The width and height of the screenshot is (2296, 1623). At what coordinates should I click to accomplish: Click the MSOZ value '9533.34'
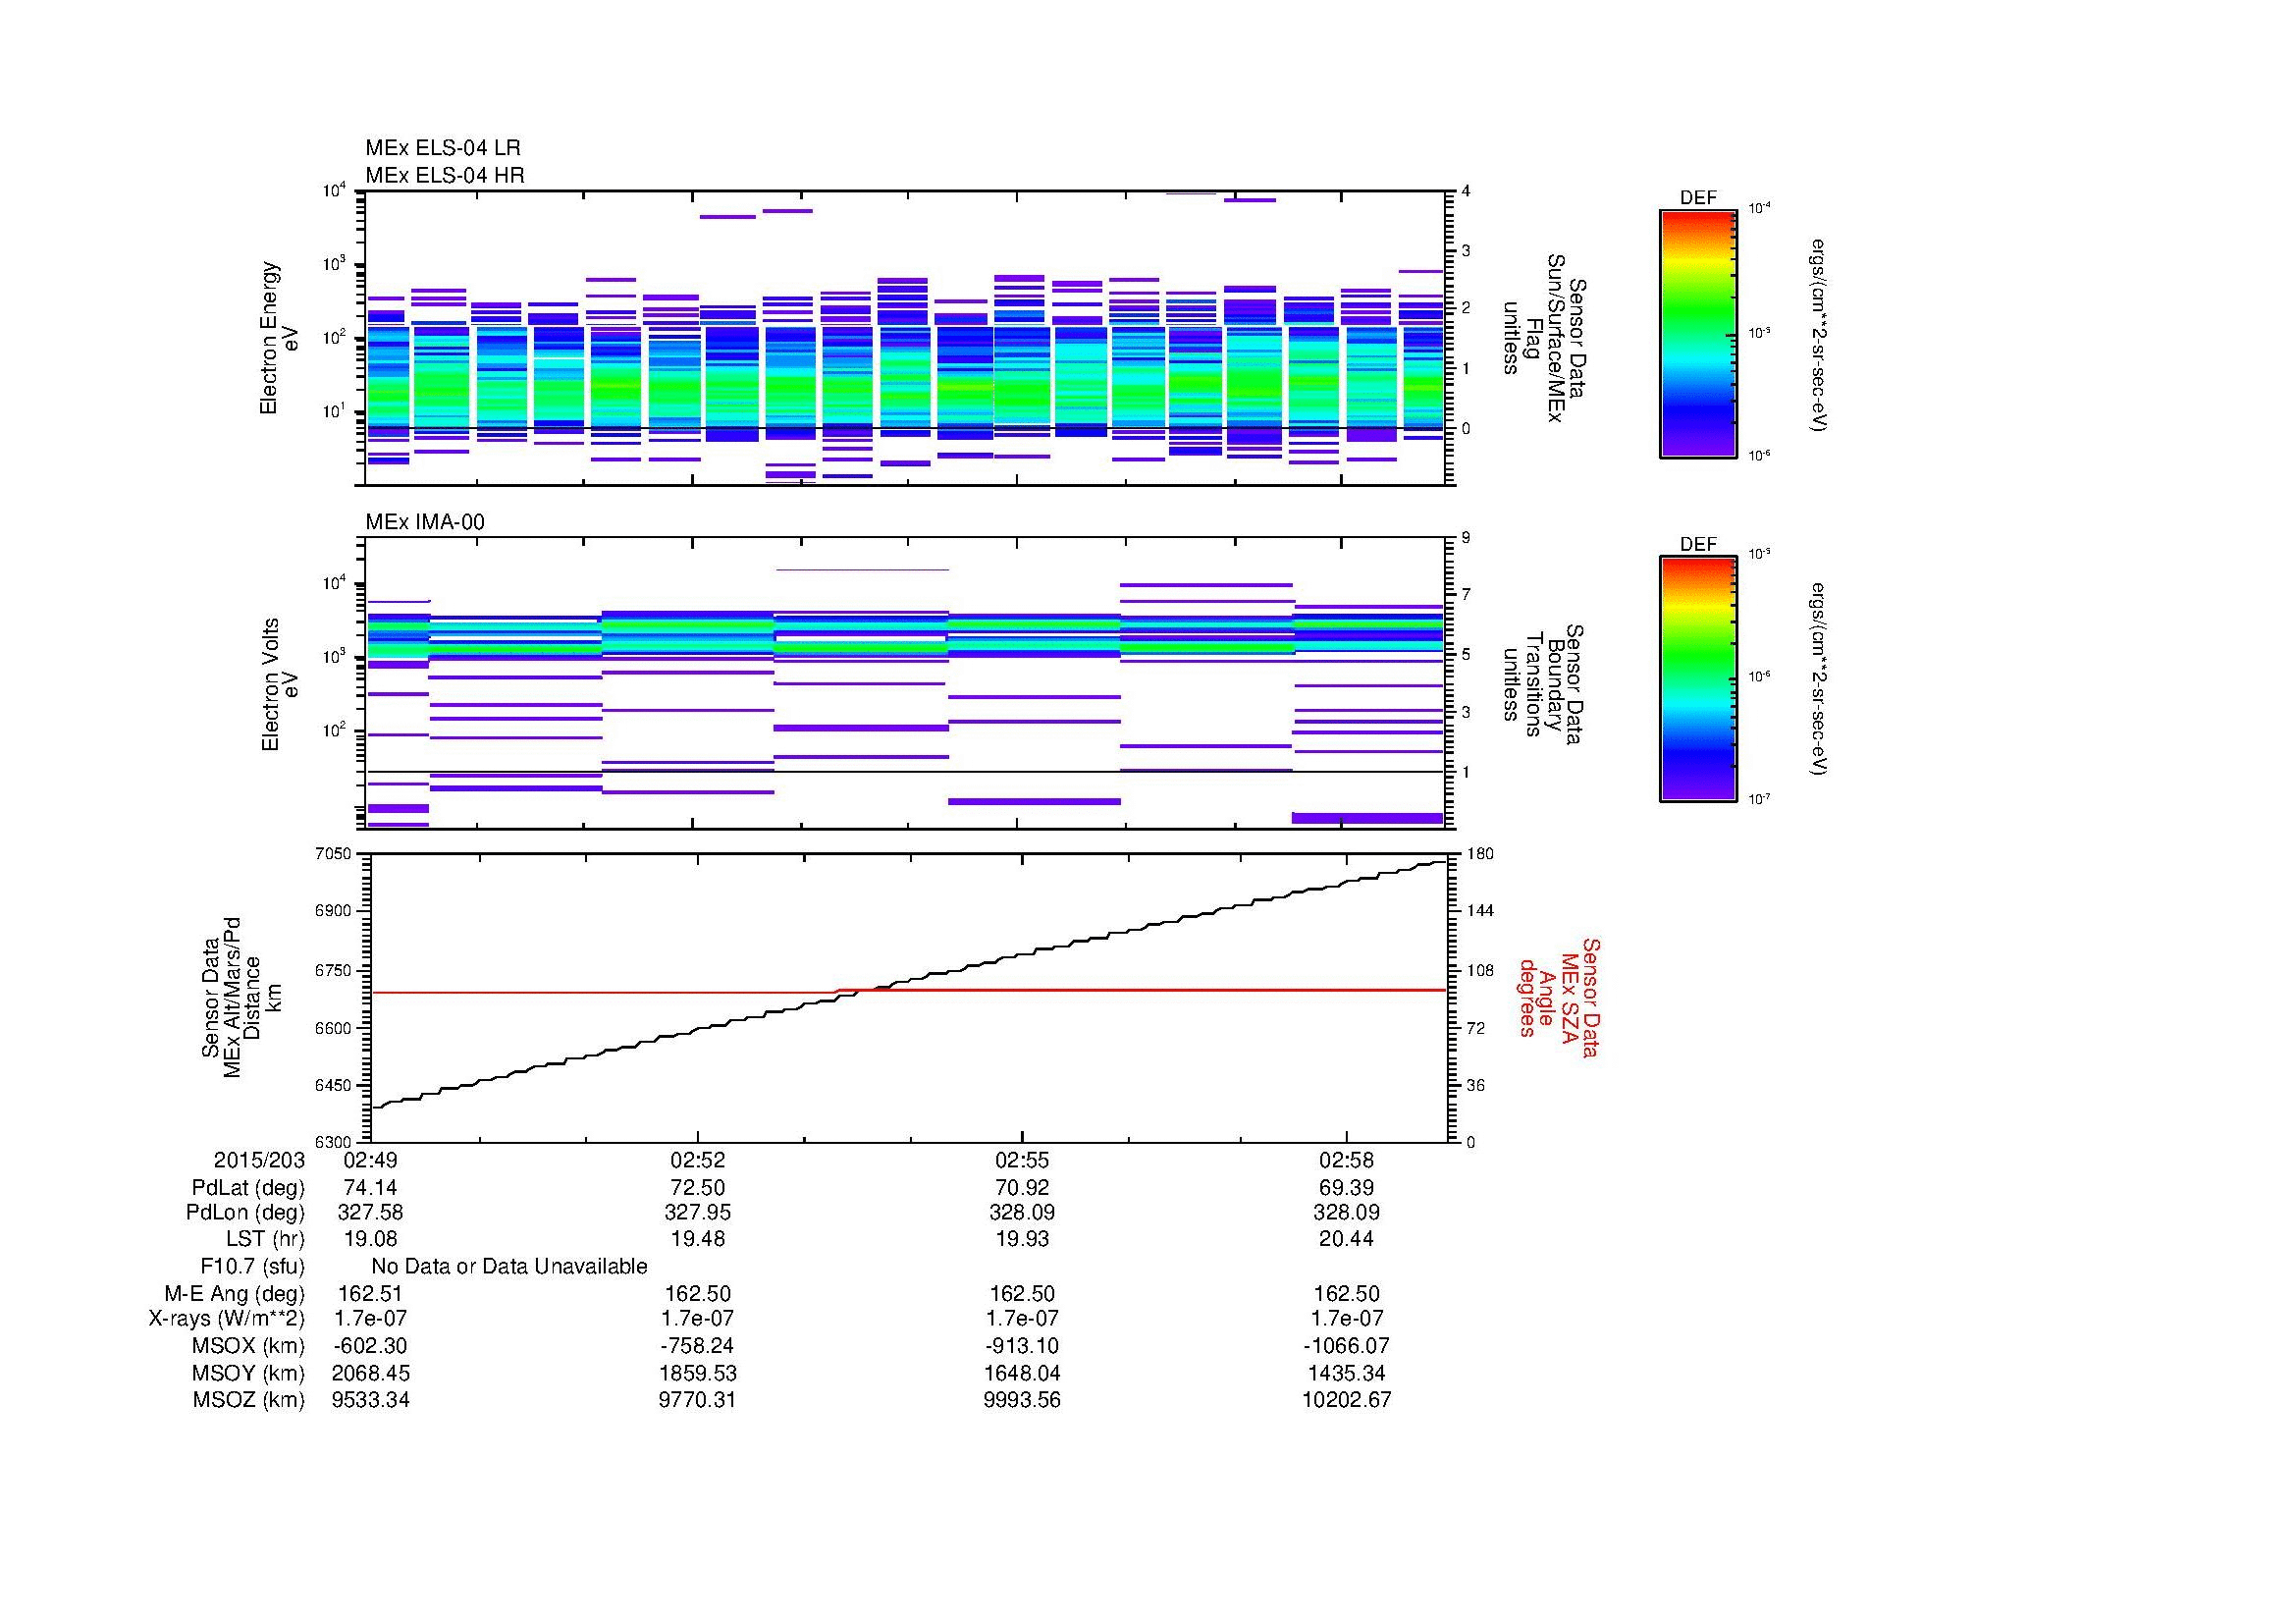[370, 1400]
